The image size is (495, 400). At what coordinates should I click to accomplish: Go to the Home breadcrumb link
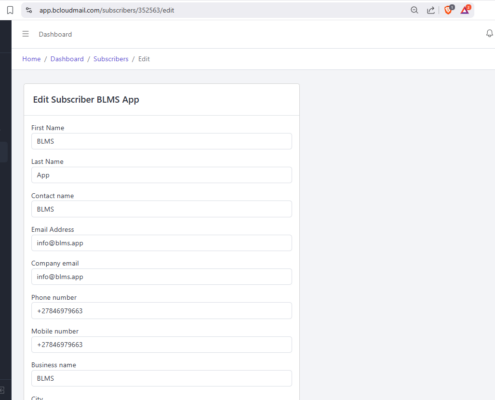click(31, 59)
